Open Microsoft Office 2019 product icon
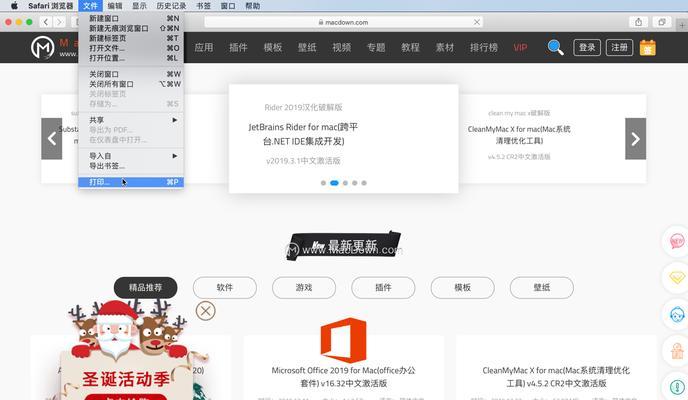This screenshot has height=400, width=688. point(343,340)
